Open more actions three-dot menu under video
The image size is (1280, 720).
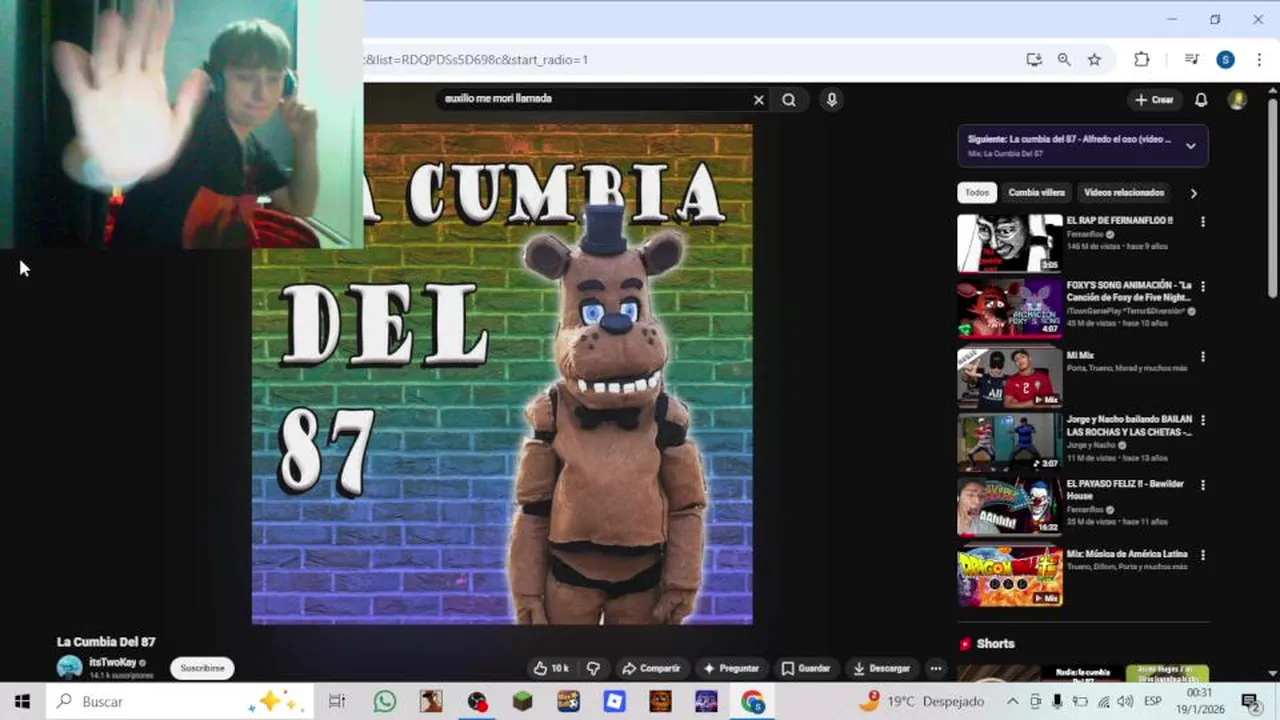click(x=935, y=668)
